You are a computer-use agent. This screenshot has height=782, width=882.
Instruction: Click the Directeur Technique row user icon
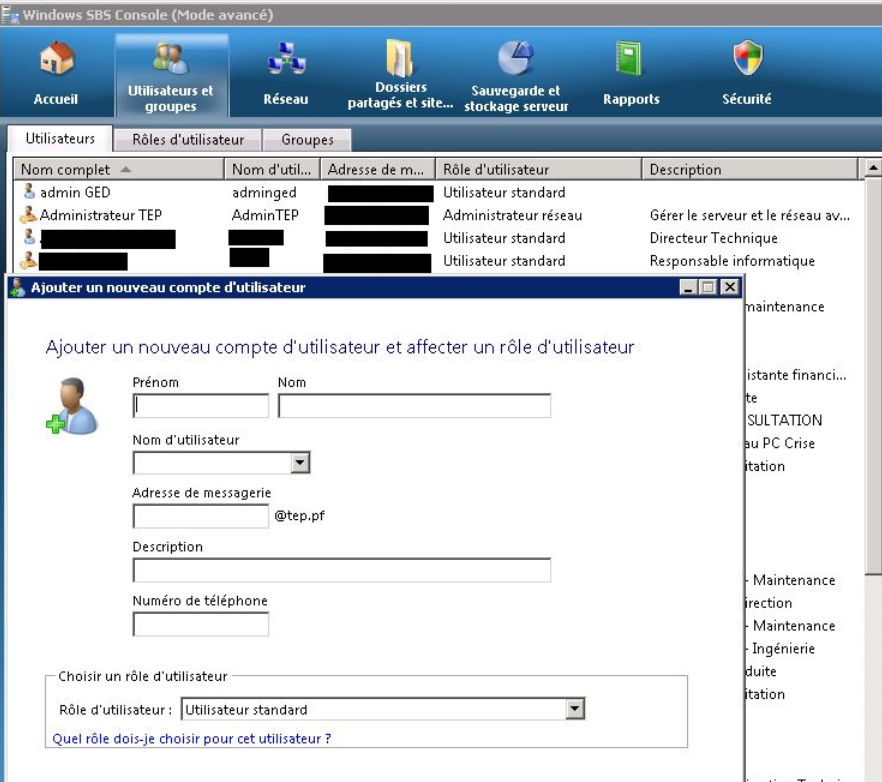(29, 237)
